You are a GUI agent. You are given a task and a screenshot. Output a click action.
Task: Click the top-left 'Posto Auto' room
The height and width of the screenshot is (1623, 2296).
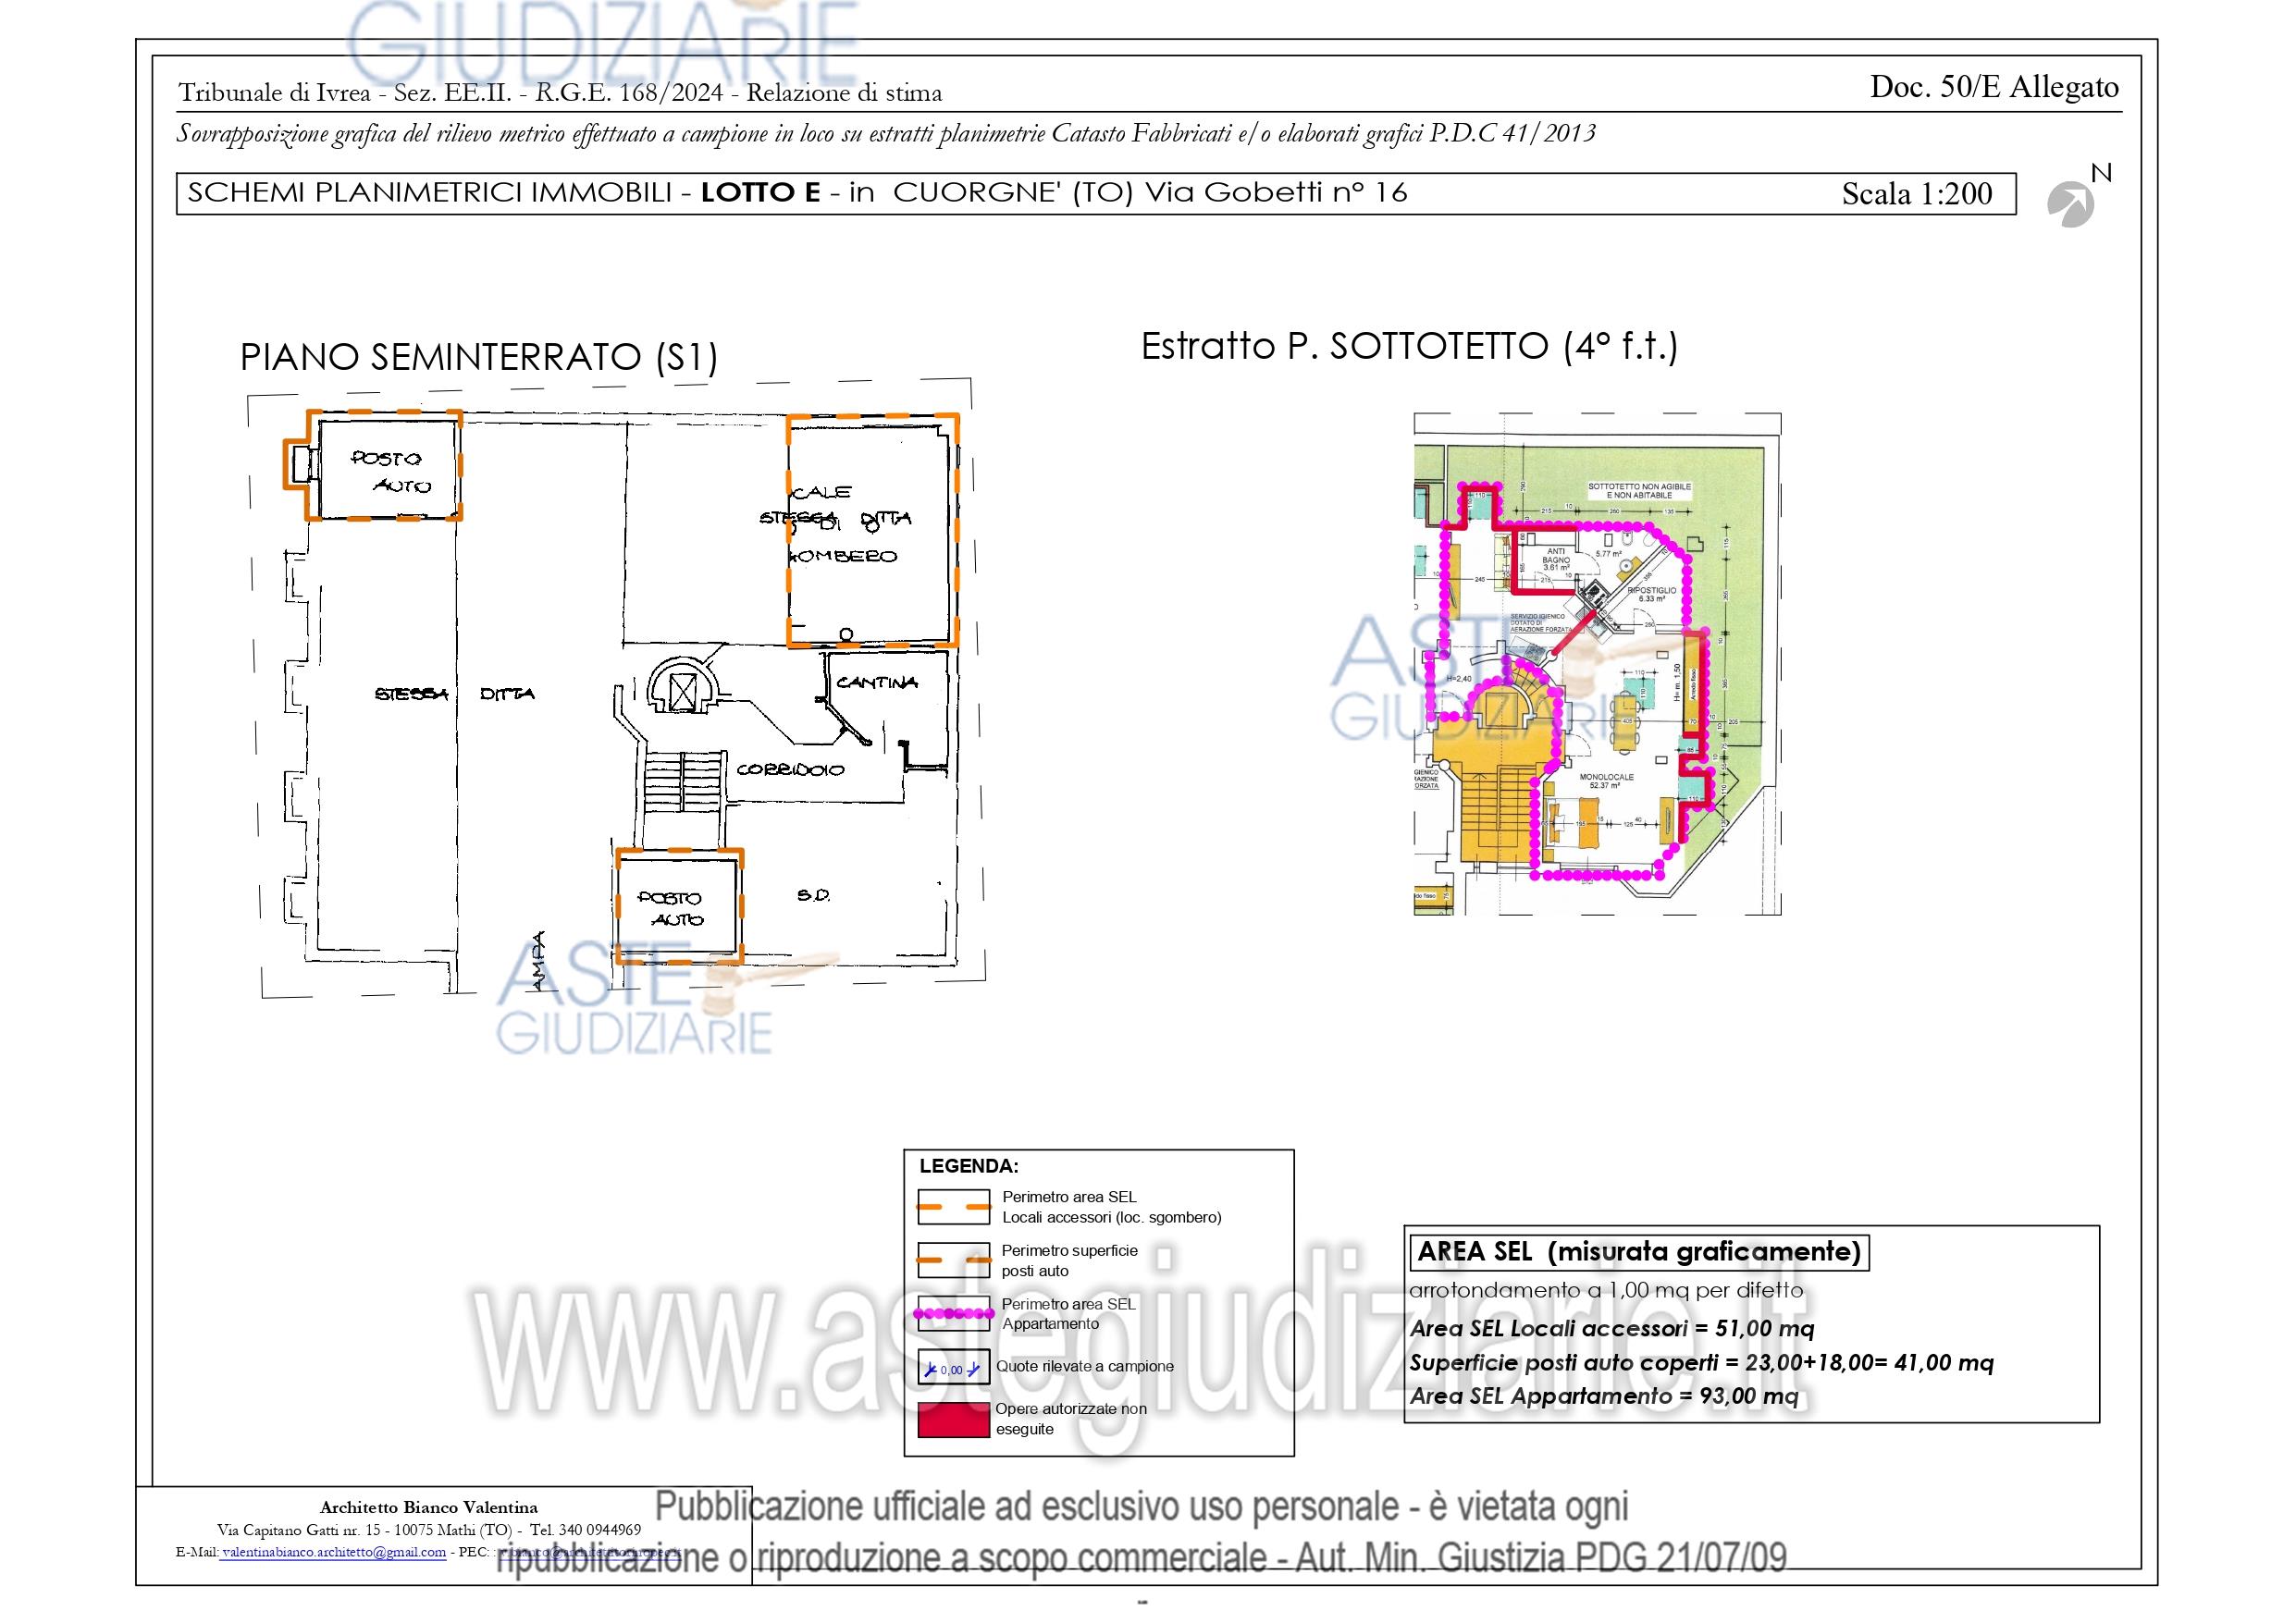[389, 472]
